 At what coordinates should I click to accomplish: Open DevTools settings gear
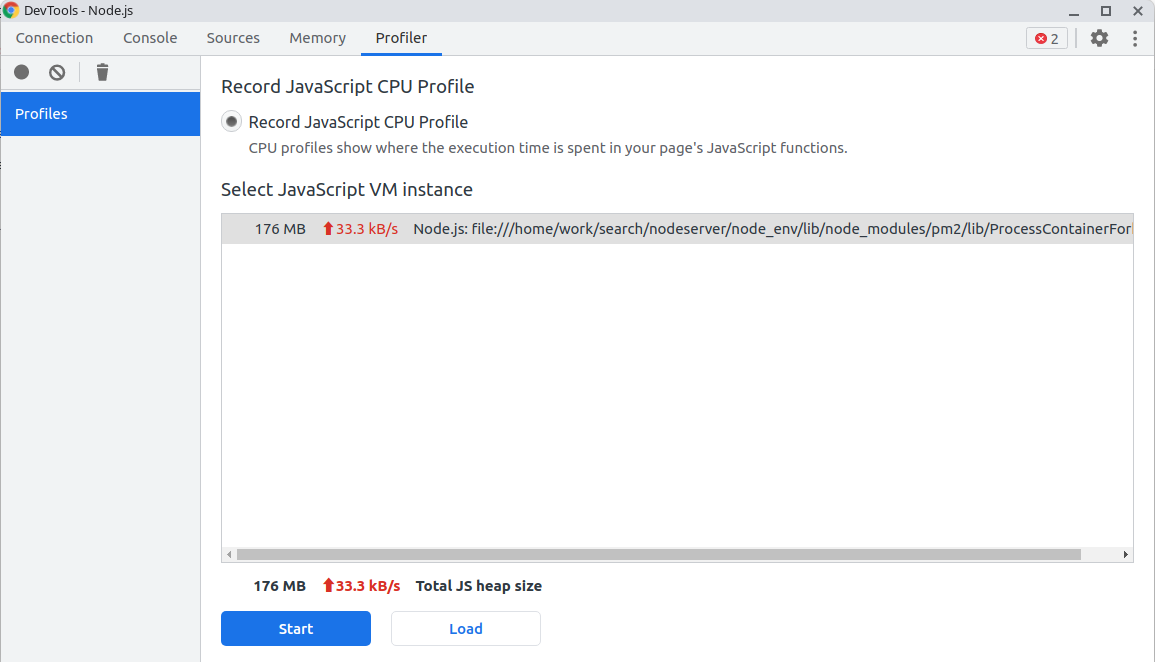[1099, 38]
